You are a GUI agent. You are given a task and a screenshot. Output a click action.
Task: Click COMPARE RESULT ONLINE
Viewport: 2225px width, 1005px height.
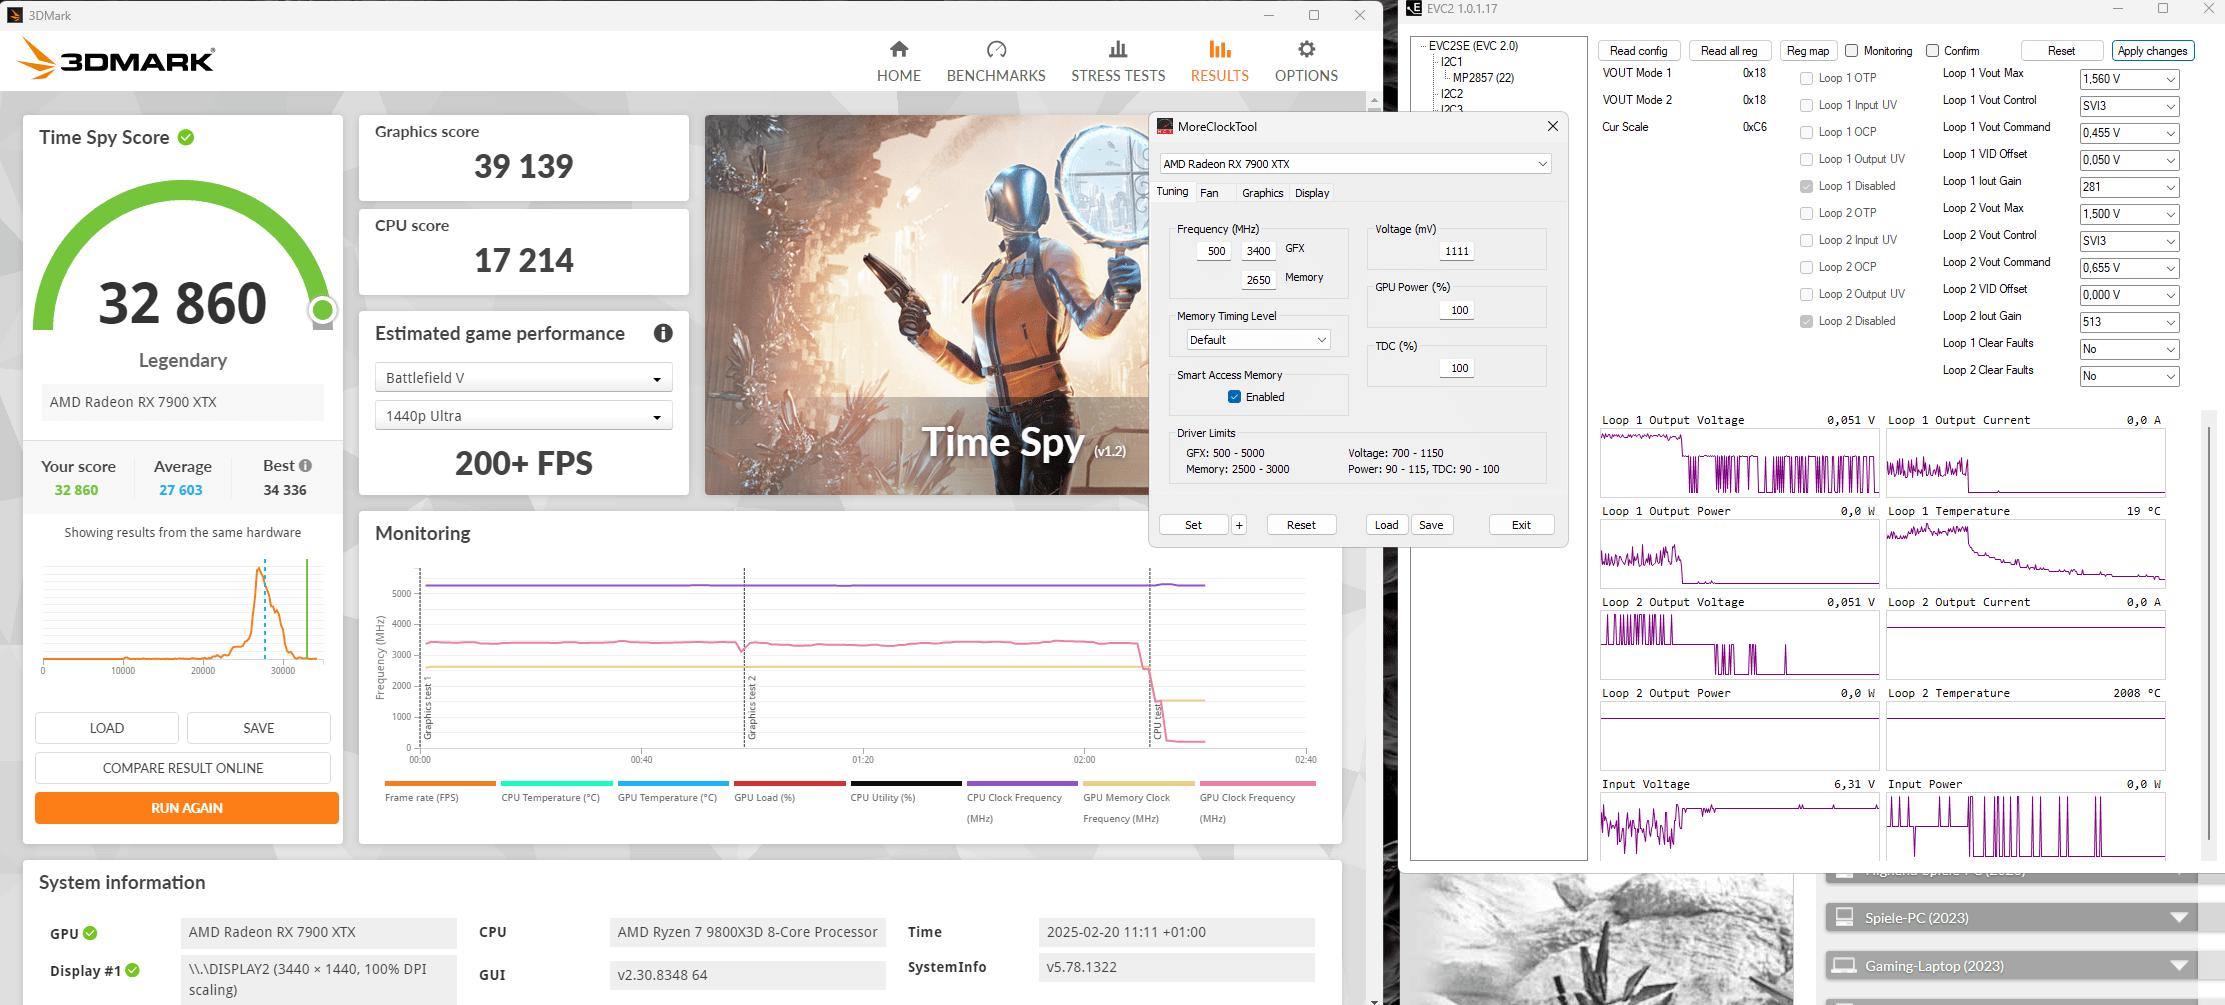(x=183, y=768)
